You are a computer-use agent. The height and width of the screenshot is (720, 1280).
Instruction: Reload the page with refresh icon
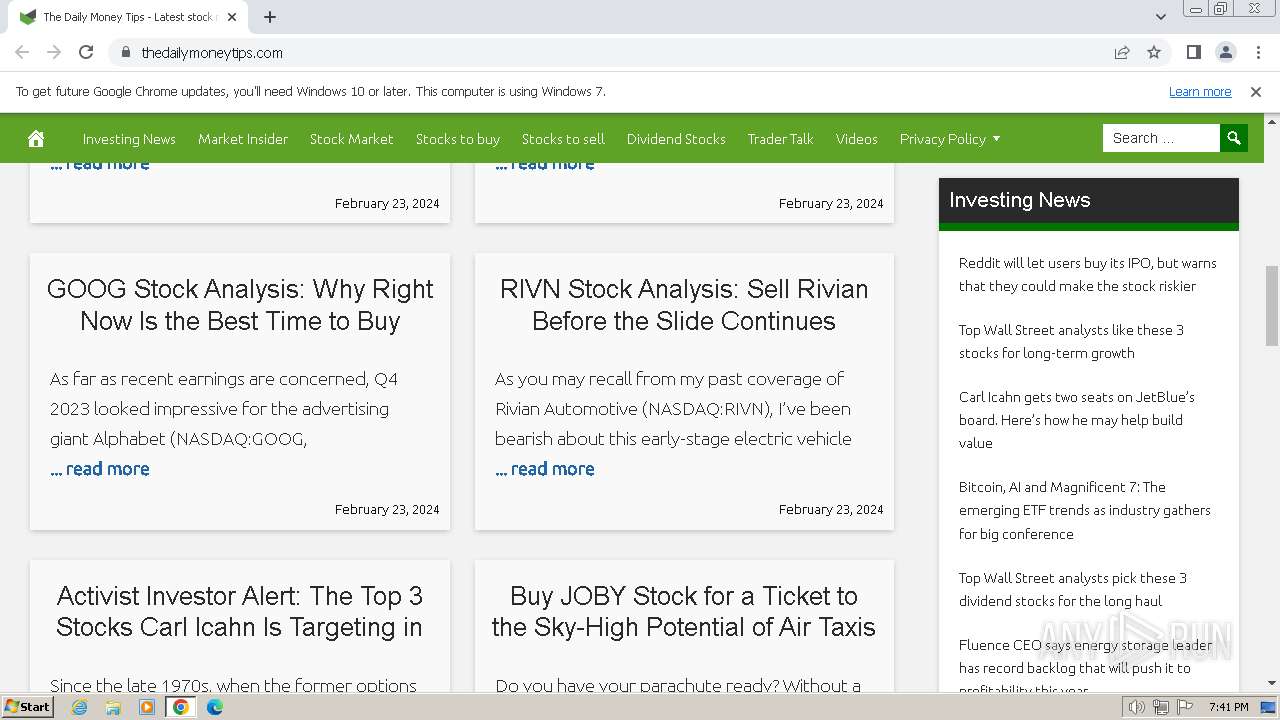pyautogui.click(x=86, y=52)
